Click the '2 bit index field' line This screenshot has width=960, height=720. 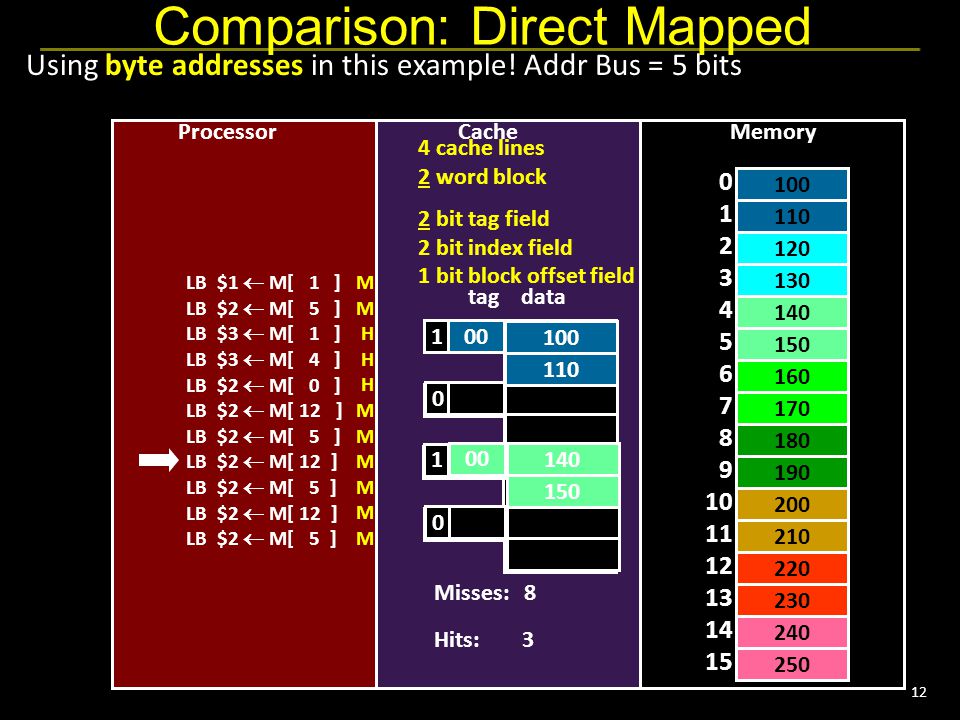(495, 247)
